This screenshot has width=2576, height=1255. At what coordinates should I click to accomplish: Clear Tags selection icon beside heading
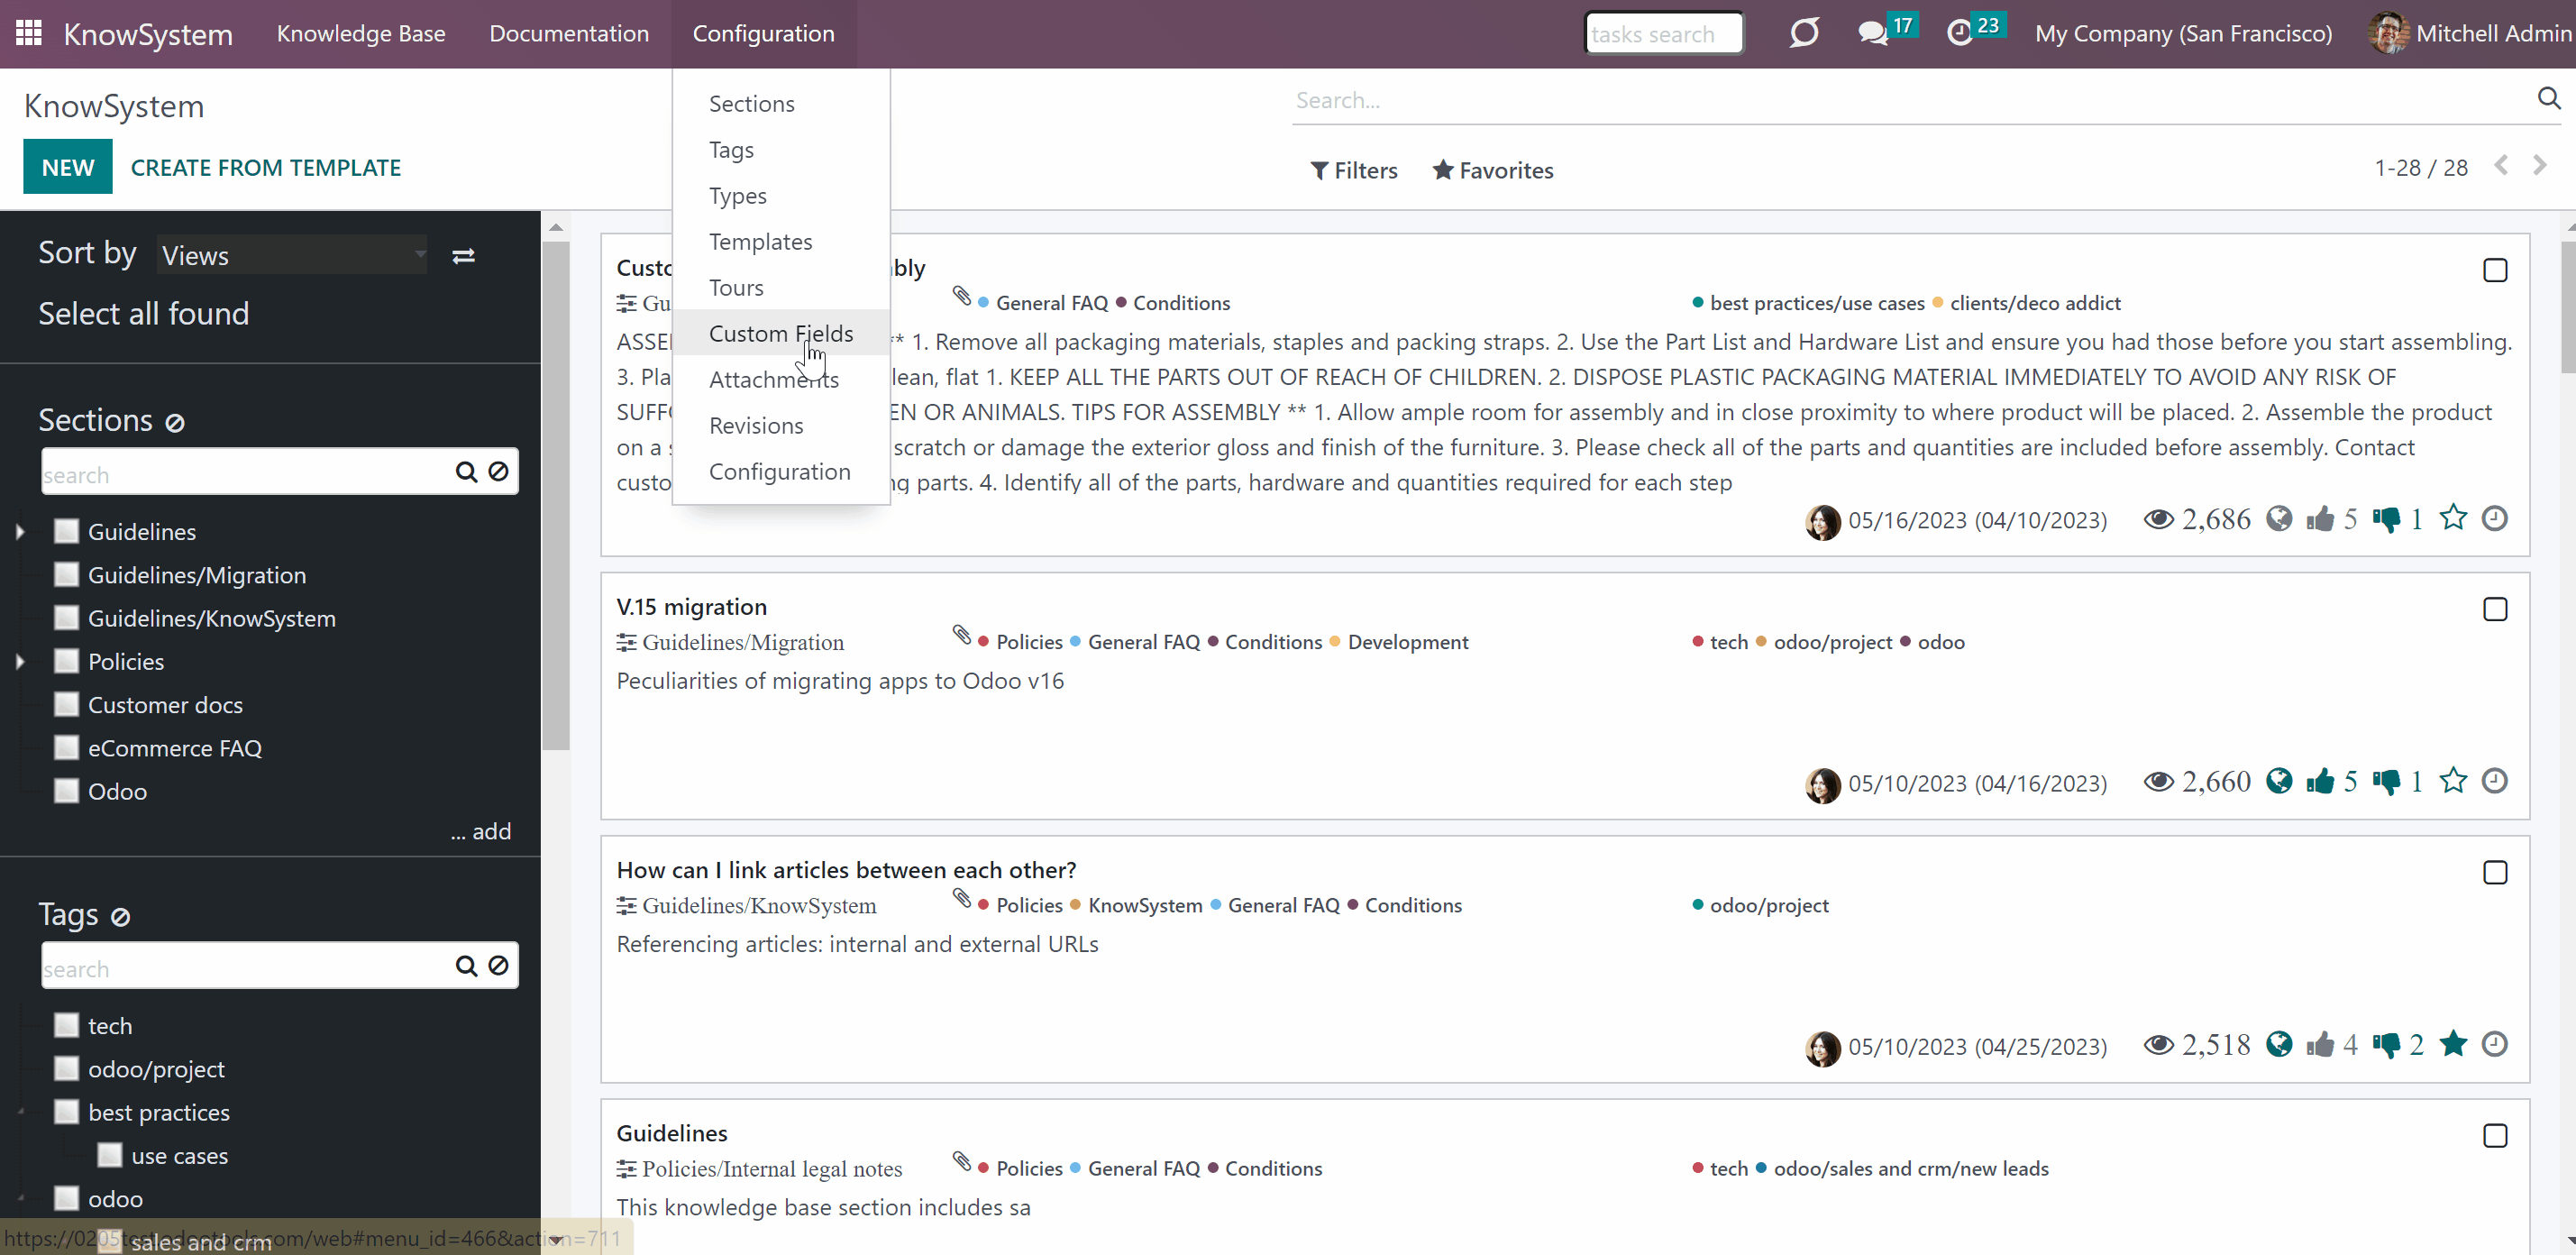click(120, 917)
